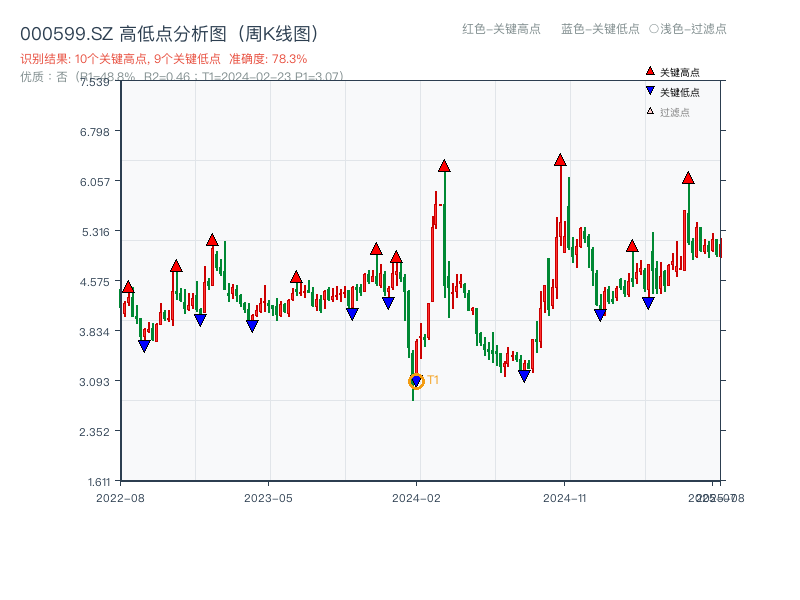This screenshot has width=800, height=600.
Task: Click the 浅色-过滤点 header text
Action: click(x=693, y=29)
